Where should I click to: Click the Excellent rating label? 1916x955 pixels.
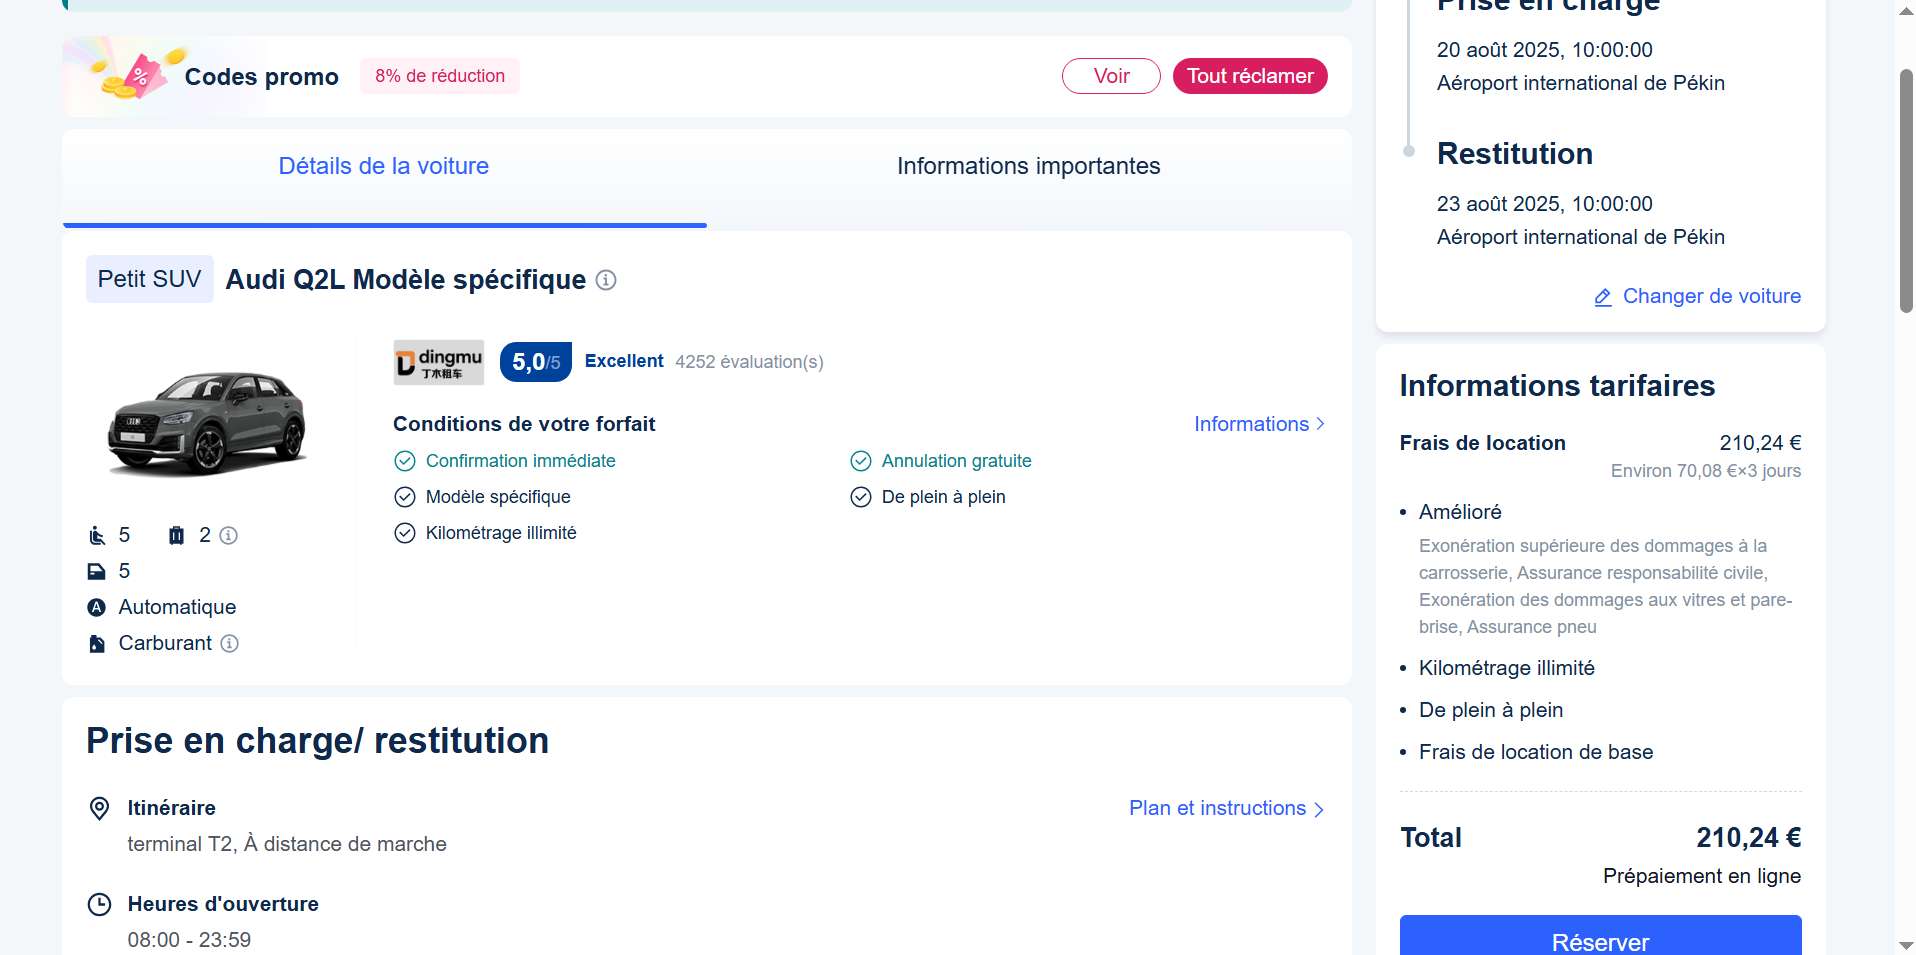624,361
